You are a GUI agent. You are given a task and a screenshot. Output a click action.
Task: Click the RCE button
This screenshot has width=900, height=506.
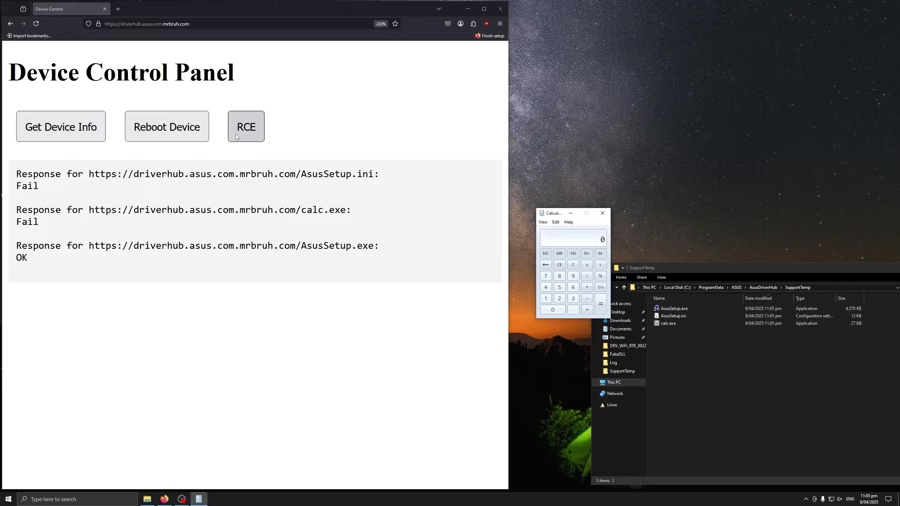pos(246,127)
